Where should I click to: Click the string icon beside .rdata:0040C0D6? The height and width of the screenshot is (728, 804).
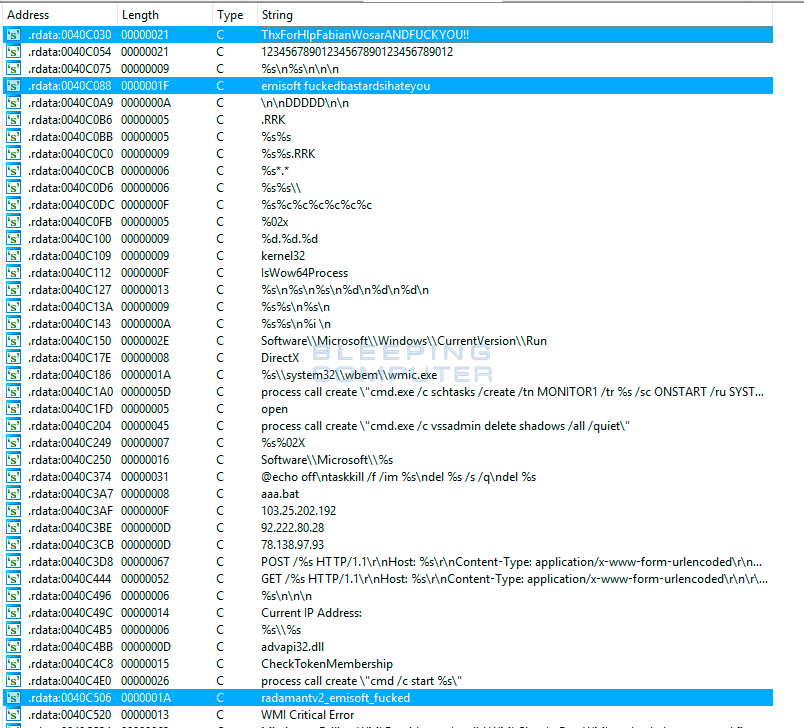13,188
